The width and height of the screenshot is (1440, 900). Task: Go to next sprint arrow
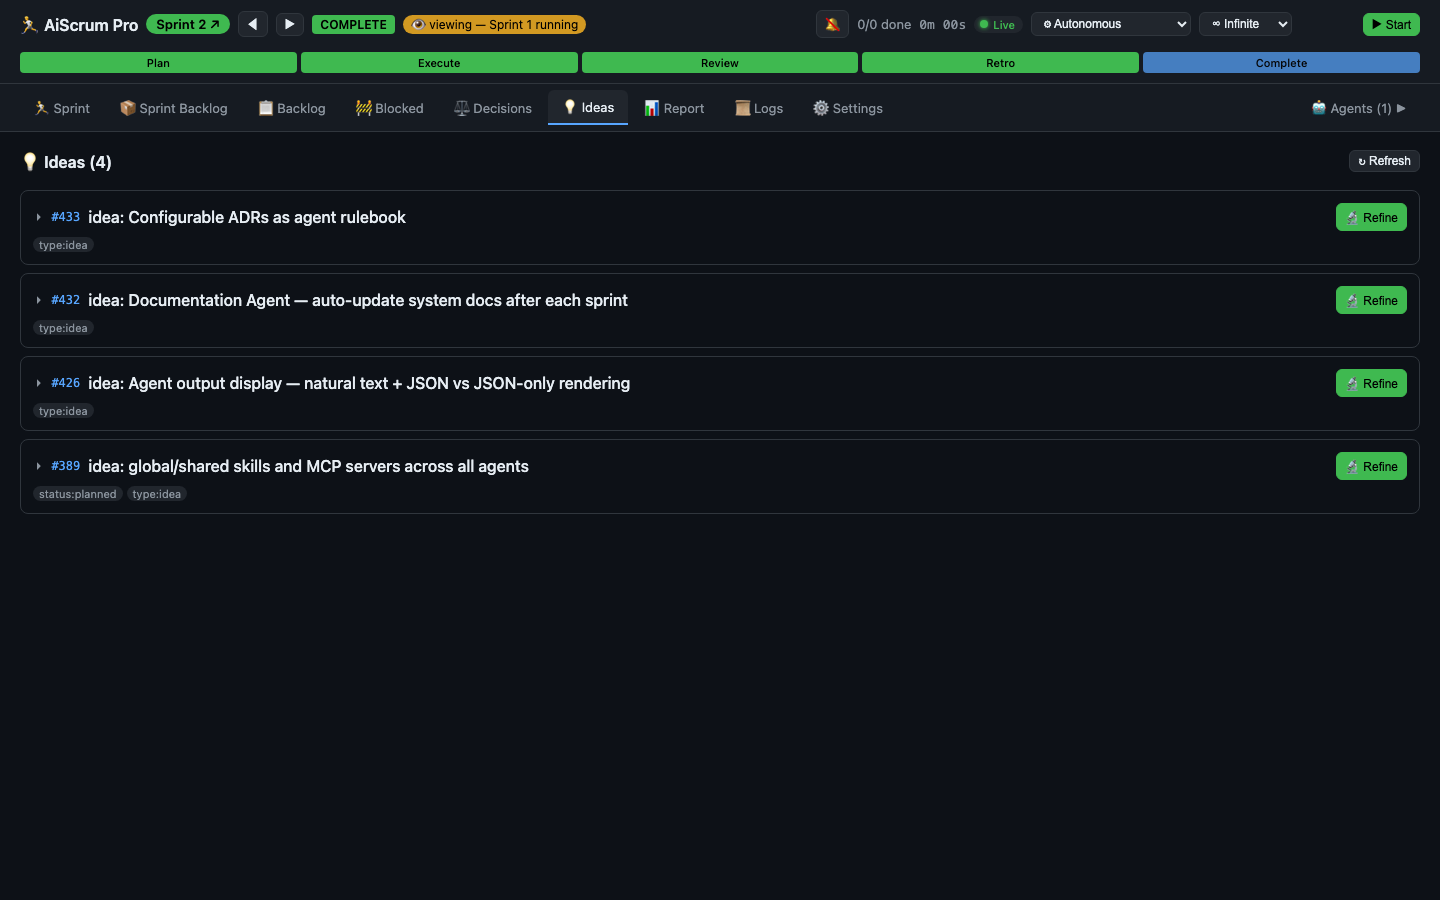pos(289,24)
